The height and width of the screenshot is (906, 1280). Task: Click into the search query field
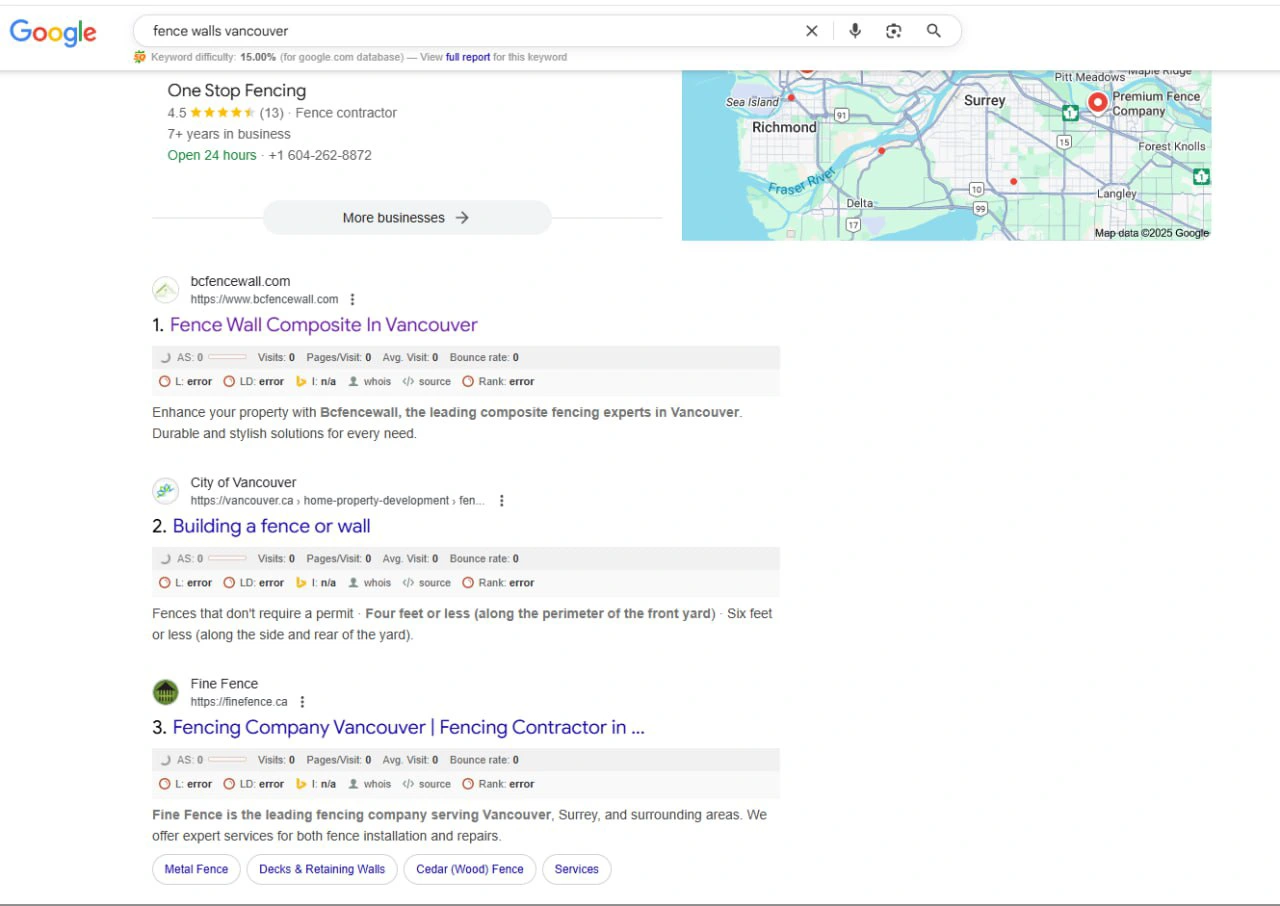(x=470, y=31)
